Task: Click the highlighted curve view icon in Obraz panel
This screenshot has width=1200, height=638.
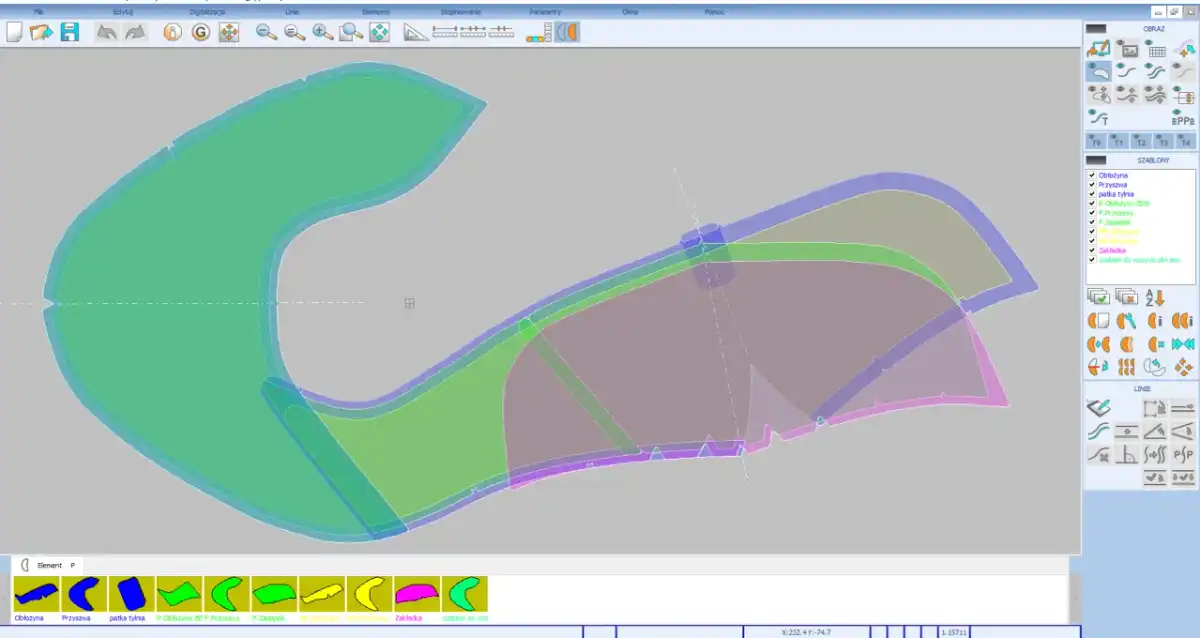Action: coord(1099,72)
